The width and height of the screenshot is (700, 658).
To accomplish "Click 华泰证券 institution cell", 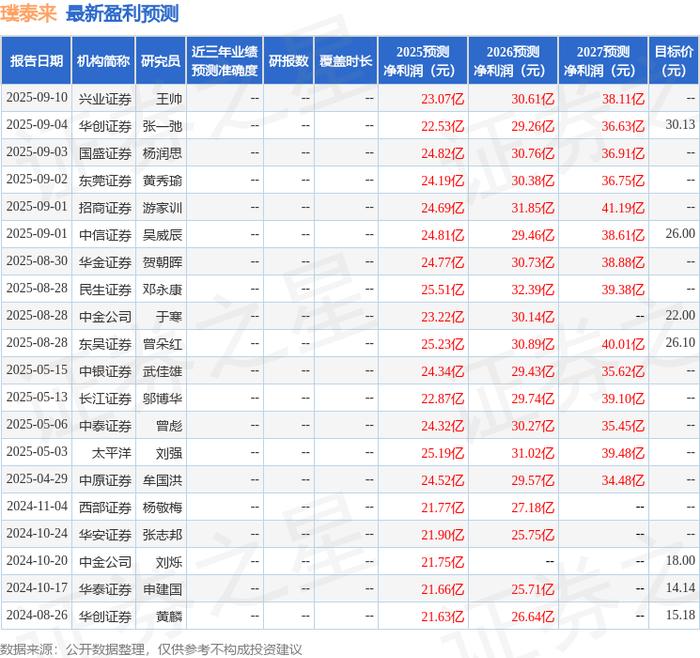I will pos(105,589).
